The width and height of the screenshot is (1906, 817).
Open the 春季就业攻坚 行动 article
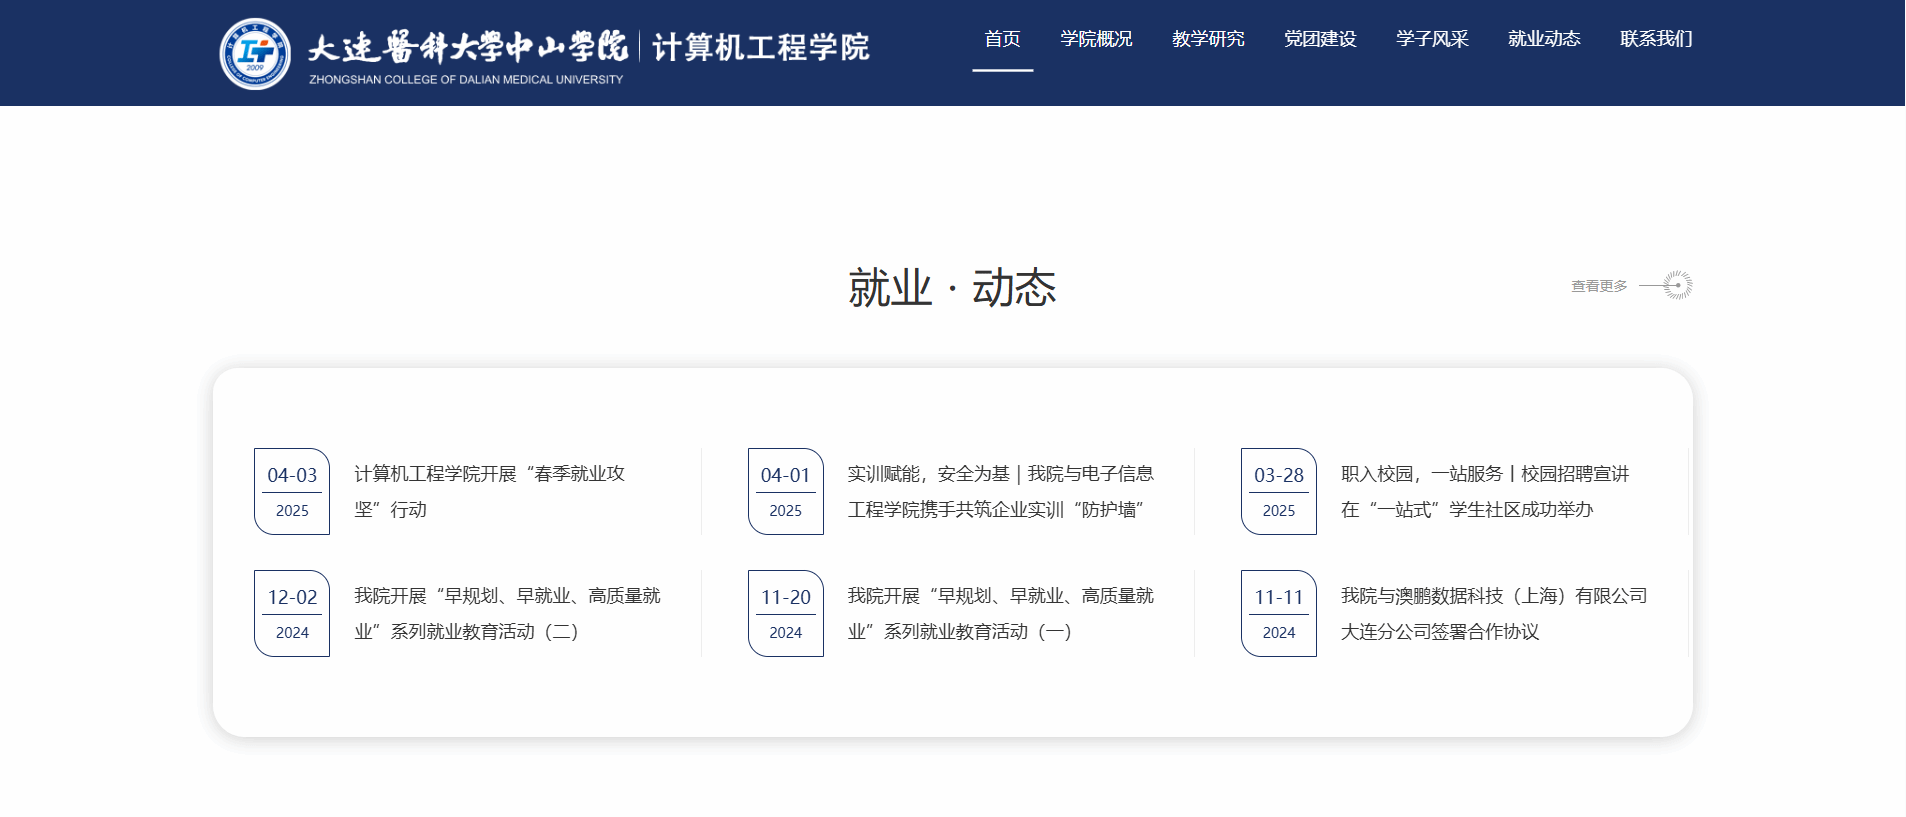pos(489,491)
